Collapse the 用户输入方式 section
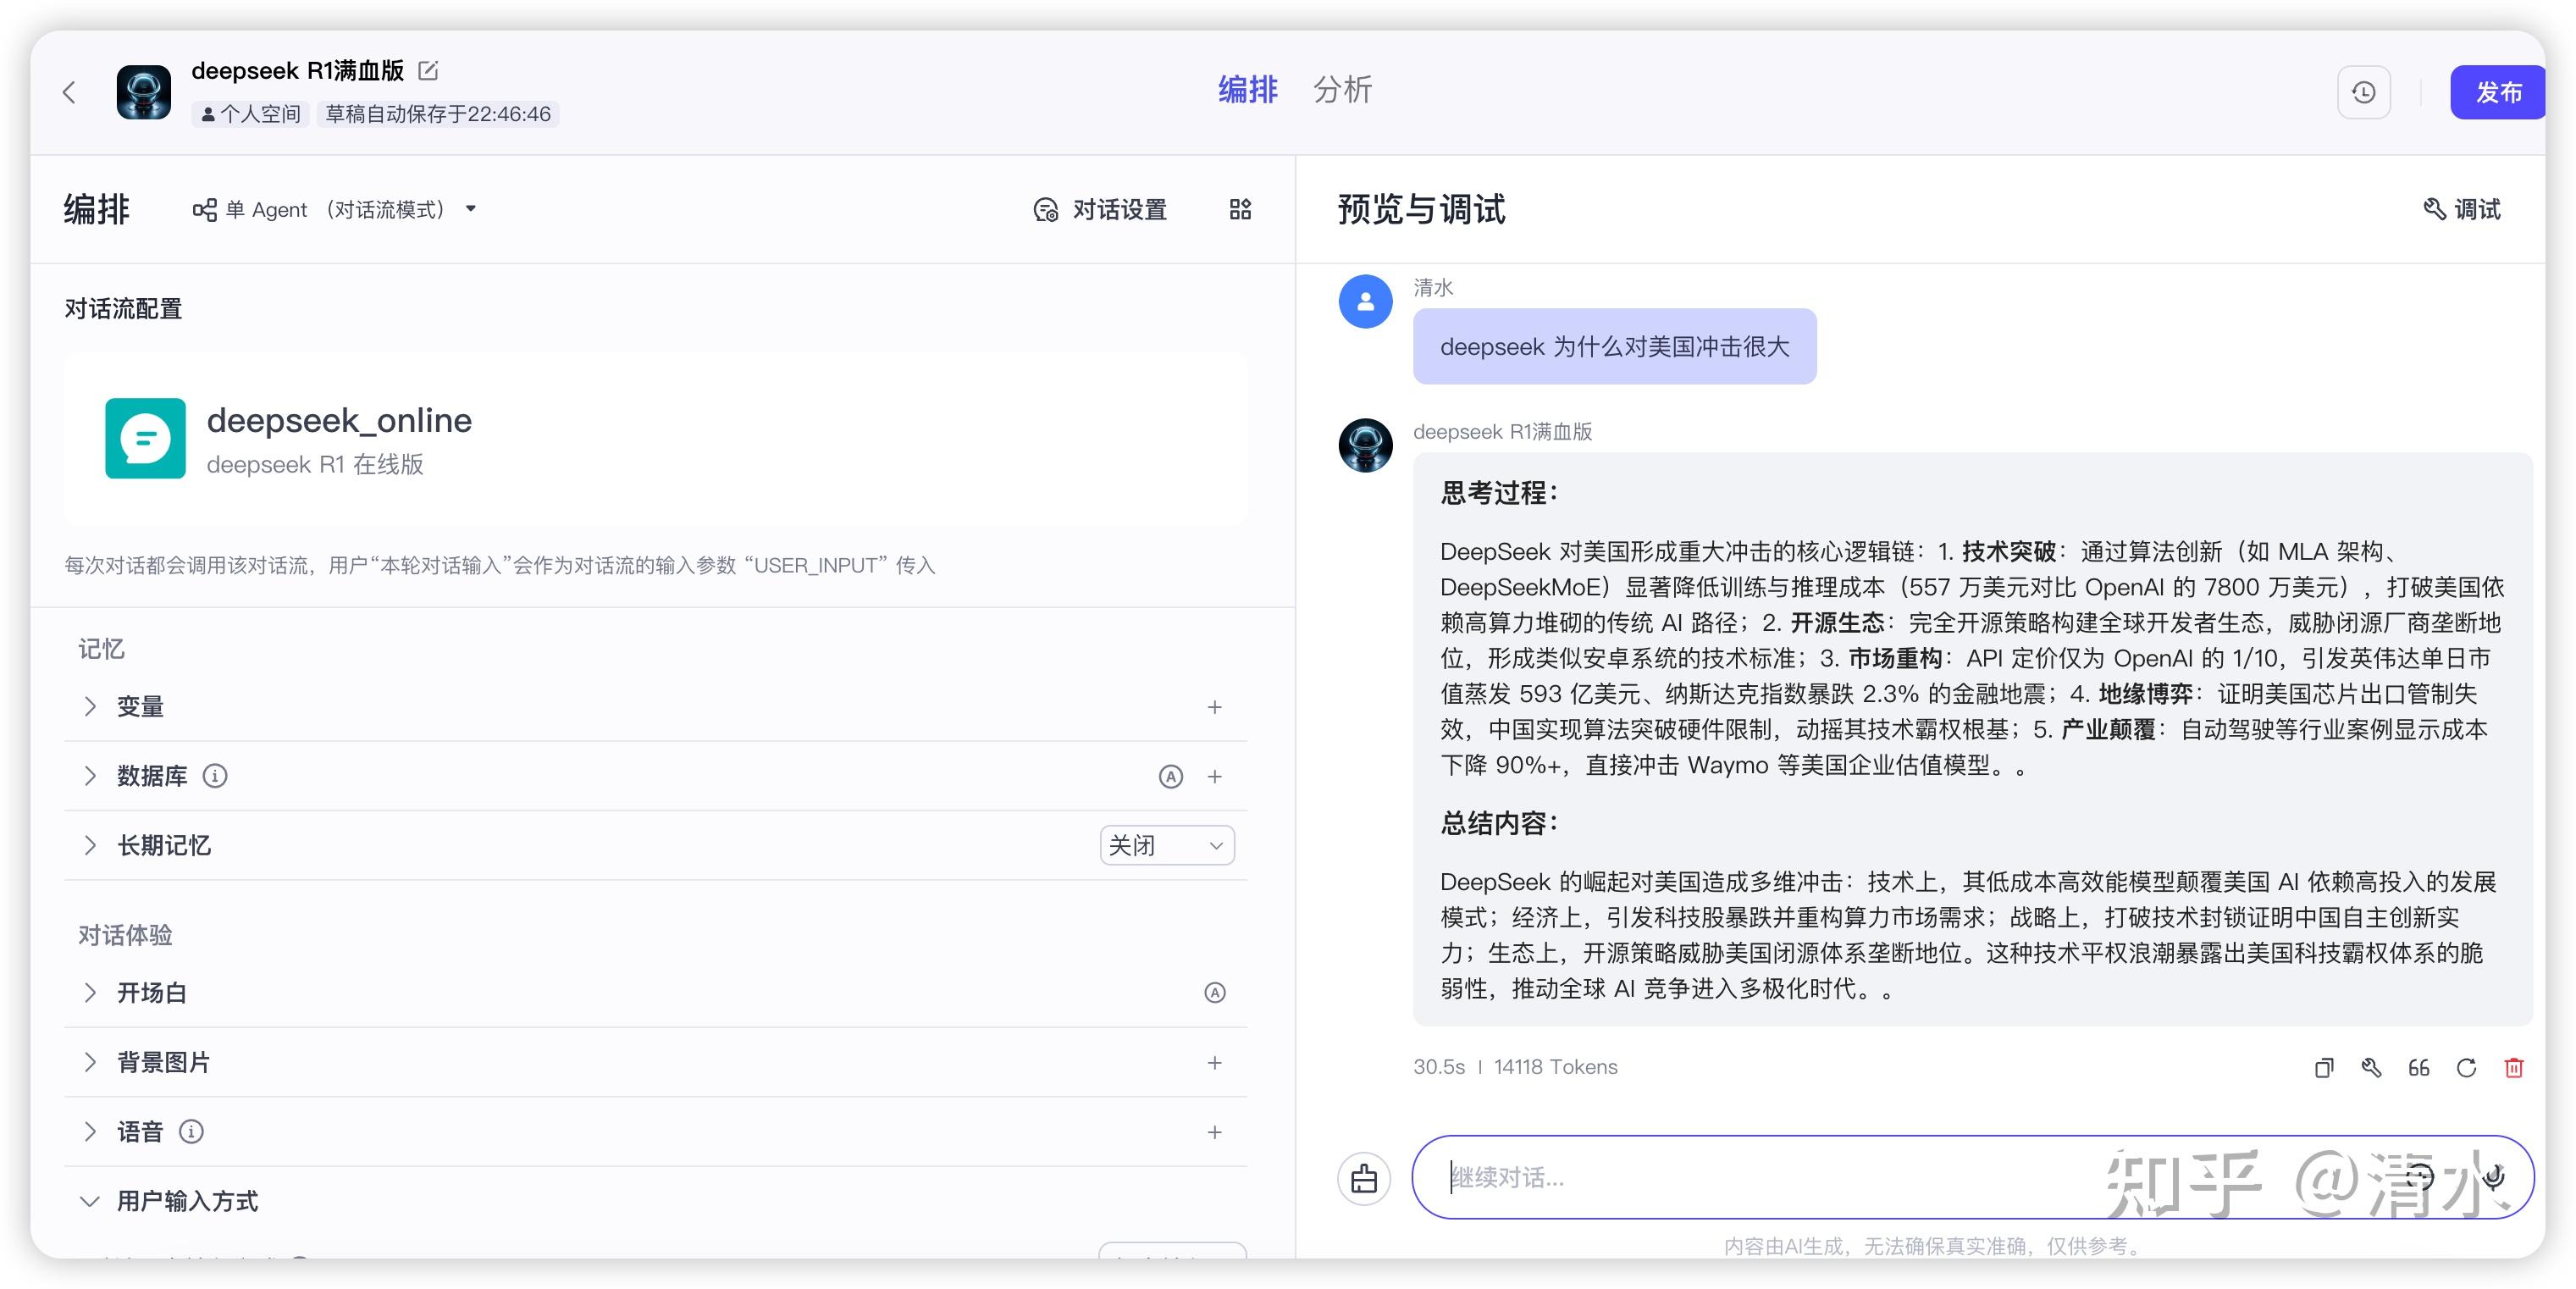This screenshot has height=1289, width=2576. (90, 1202)
